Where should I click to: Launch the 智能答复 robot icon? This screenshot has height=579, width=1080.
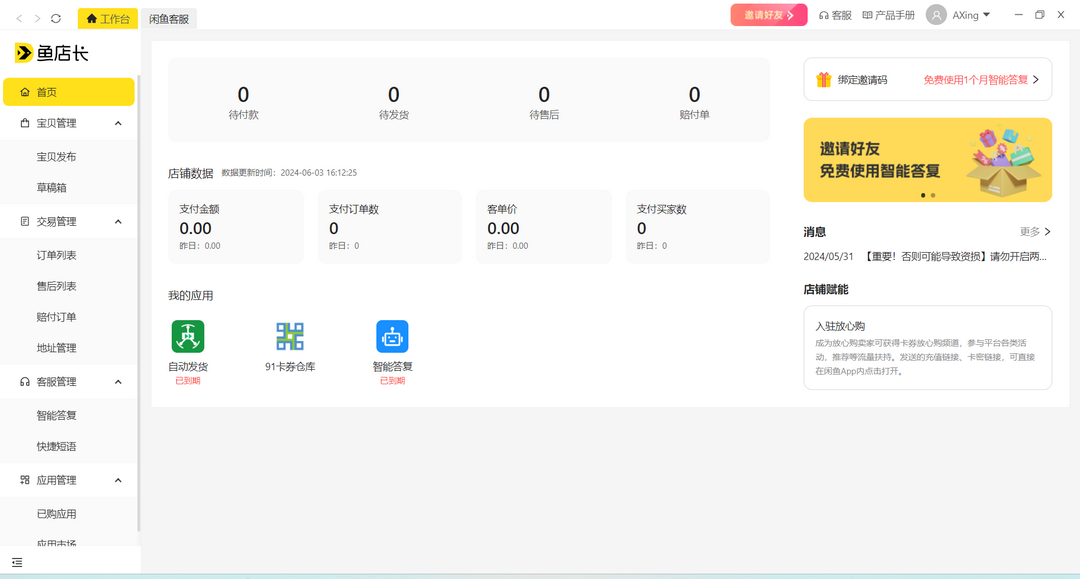tap(392, 336)
